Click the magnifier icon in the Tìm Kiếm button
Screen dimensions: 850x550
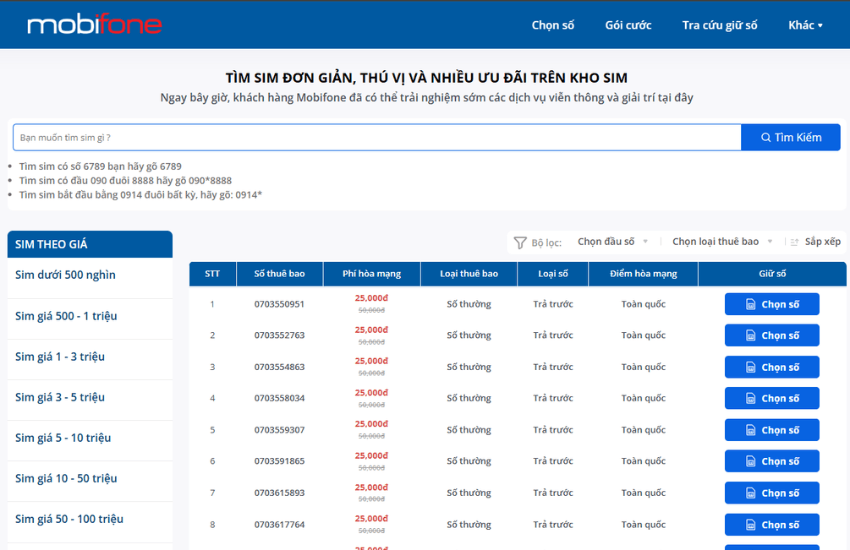[x=765, y=138]
